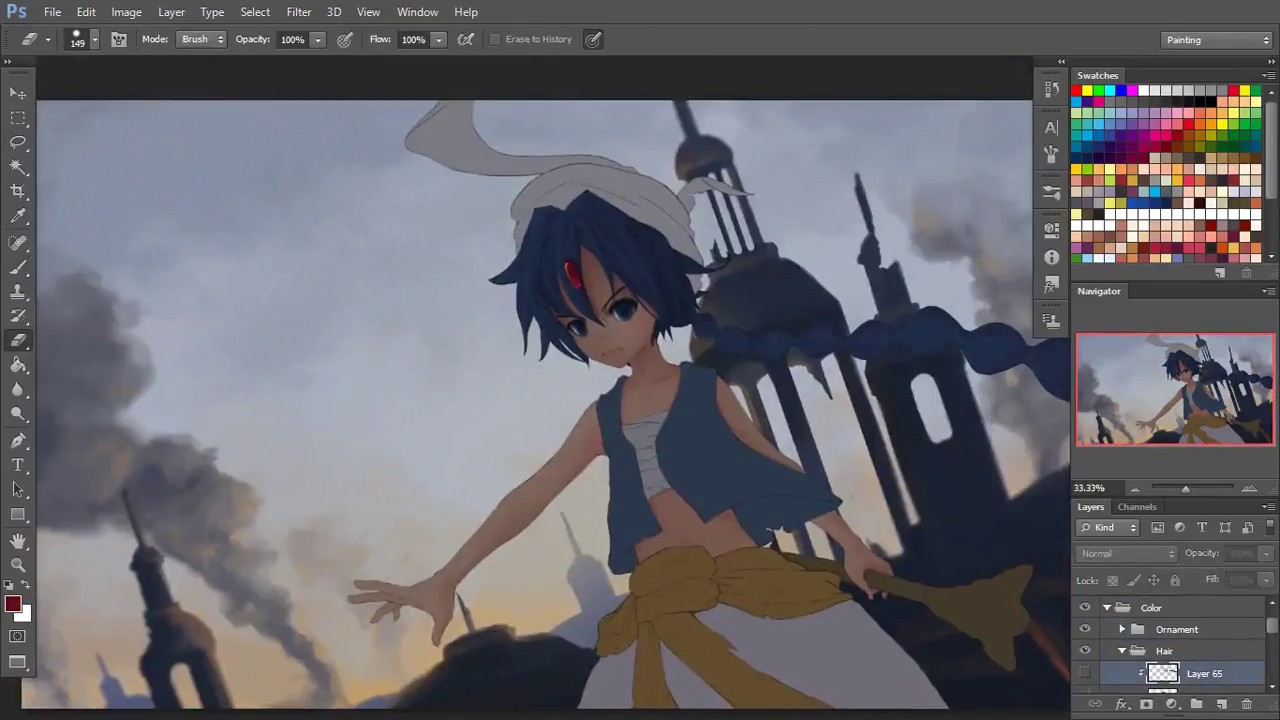Create a new layer group
Image resolution: width=1280 pixels, height=720 pixels.
coord(1196,704)
